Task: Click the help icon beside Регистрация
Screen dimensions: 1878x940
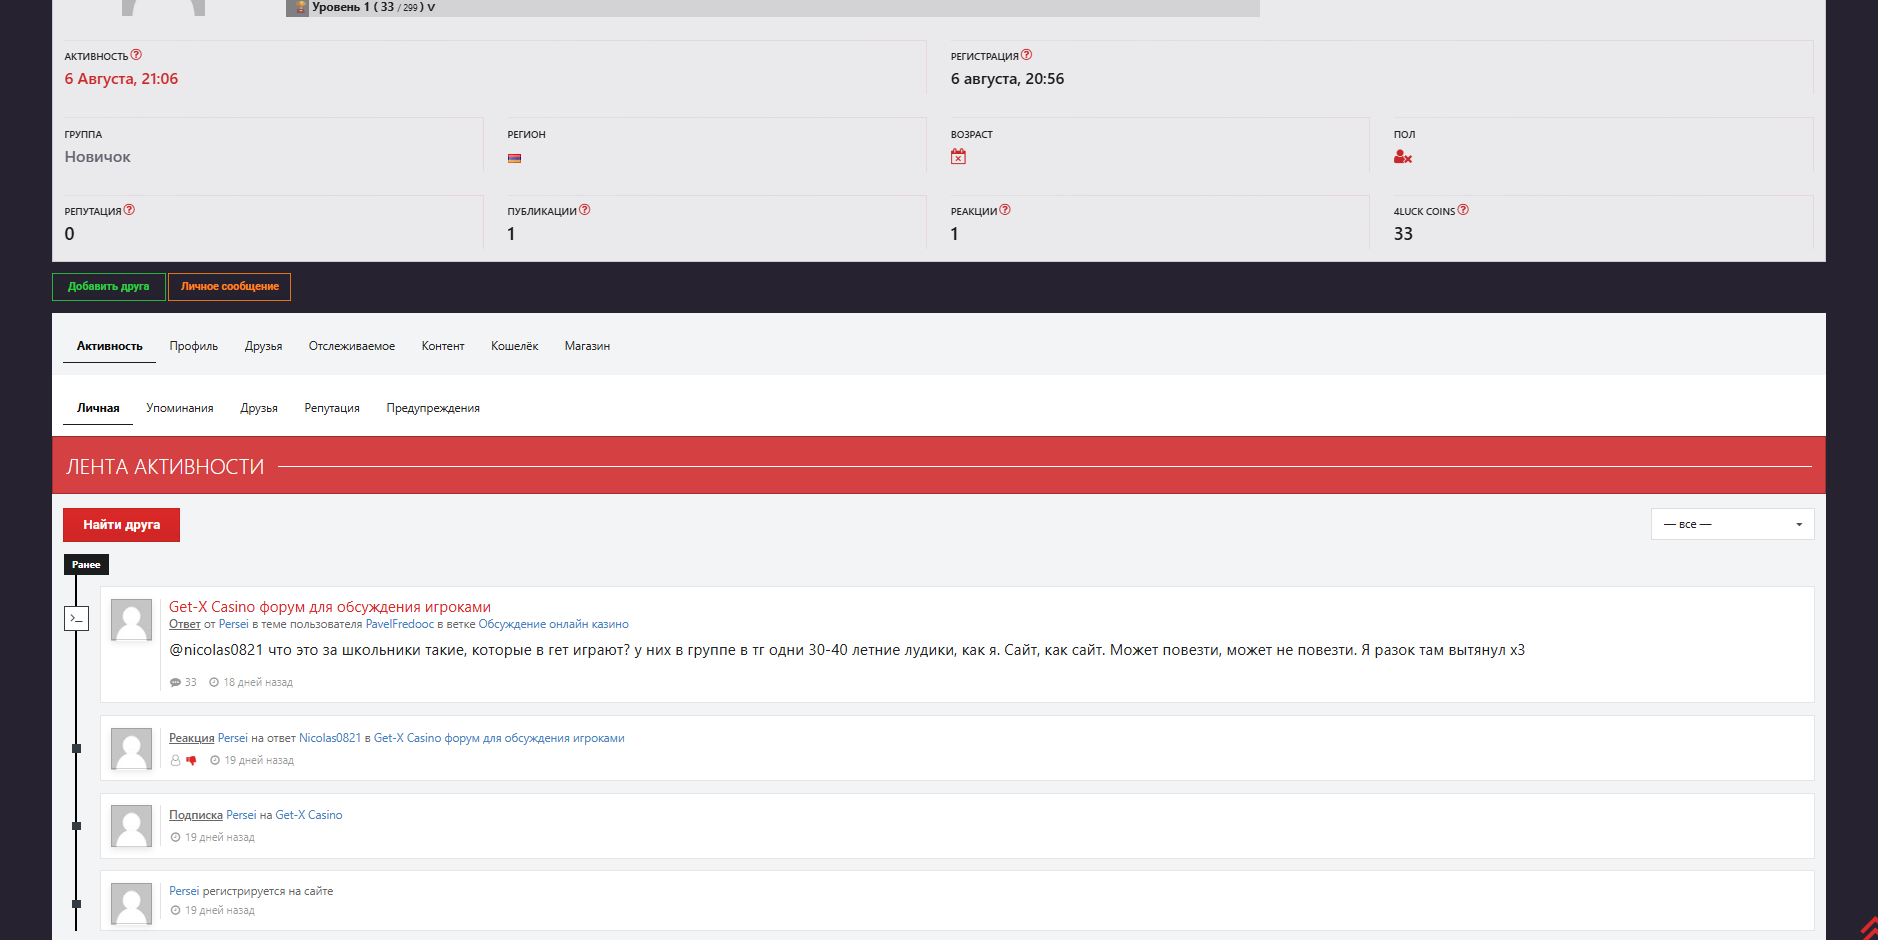Action: pos(1026,55)
